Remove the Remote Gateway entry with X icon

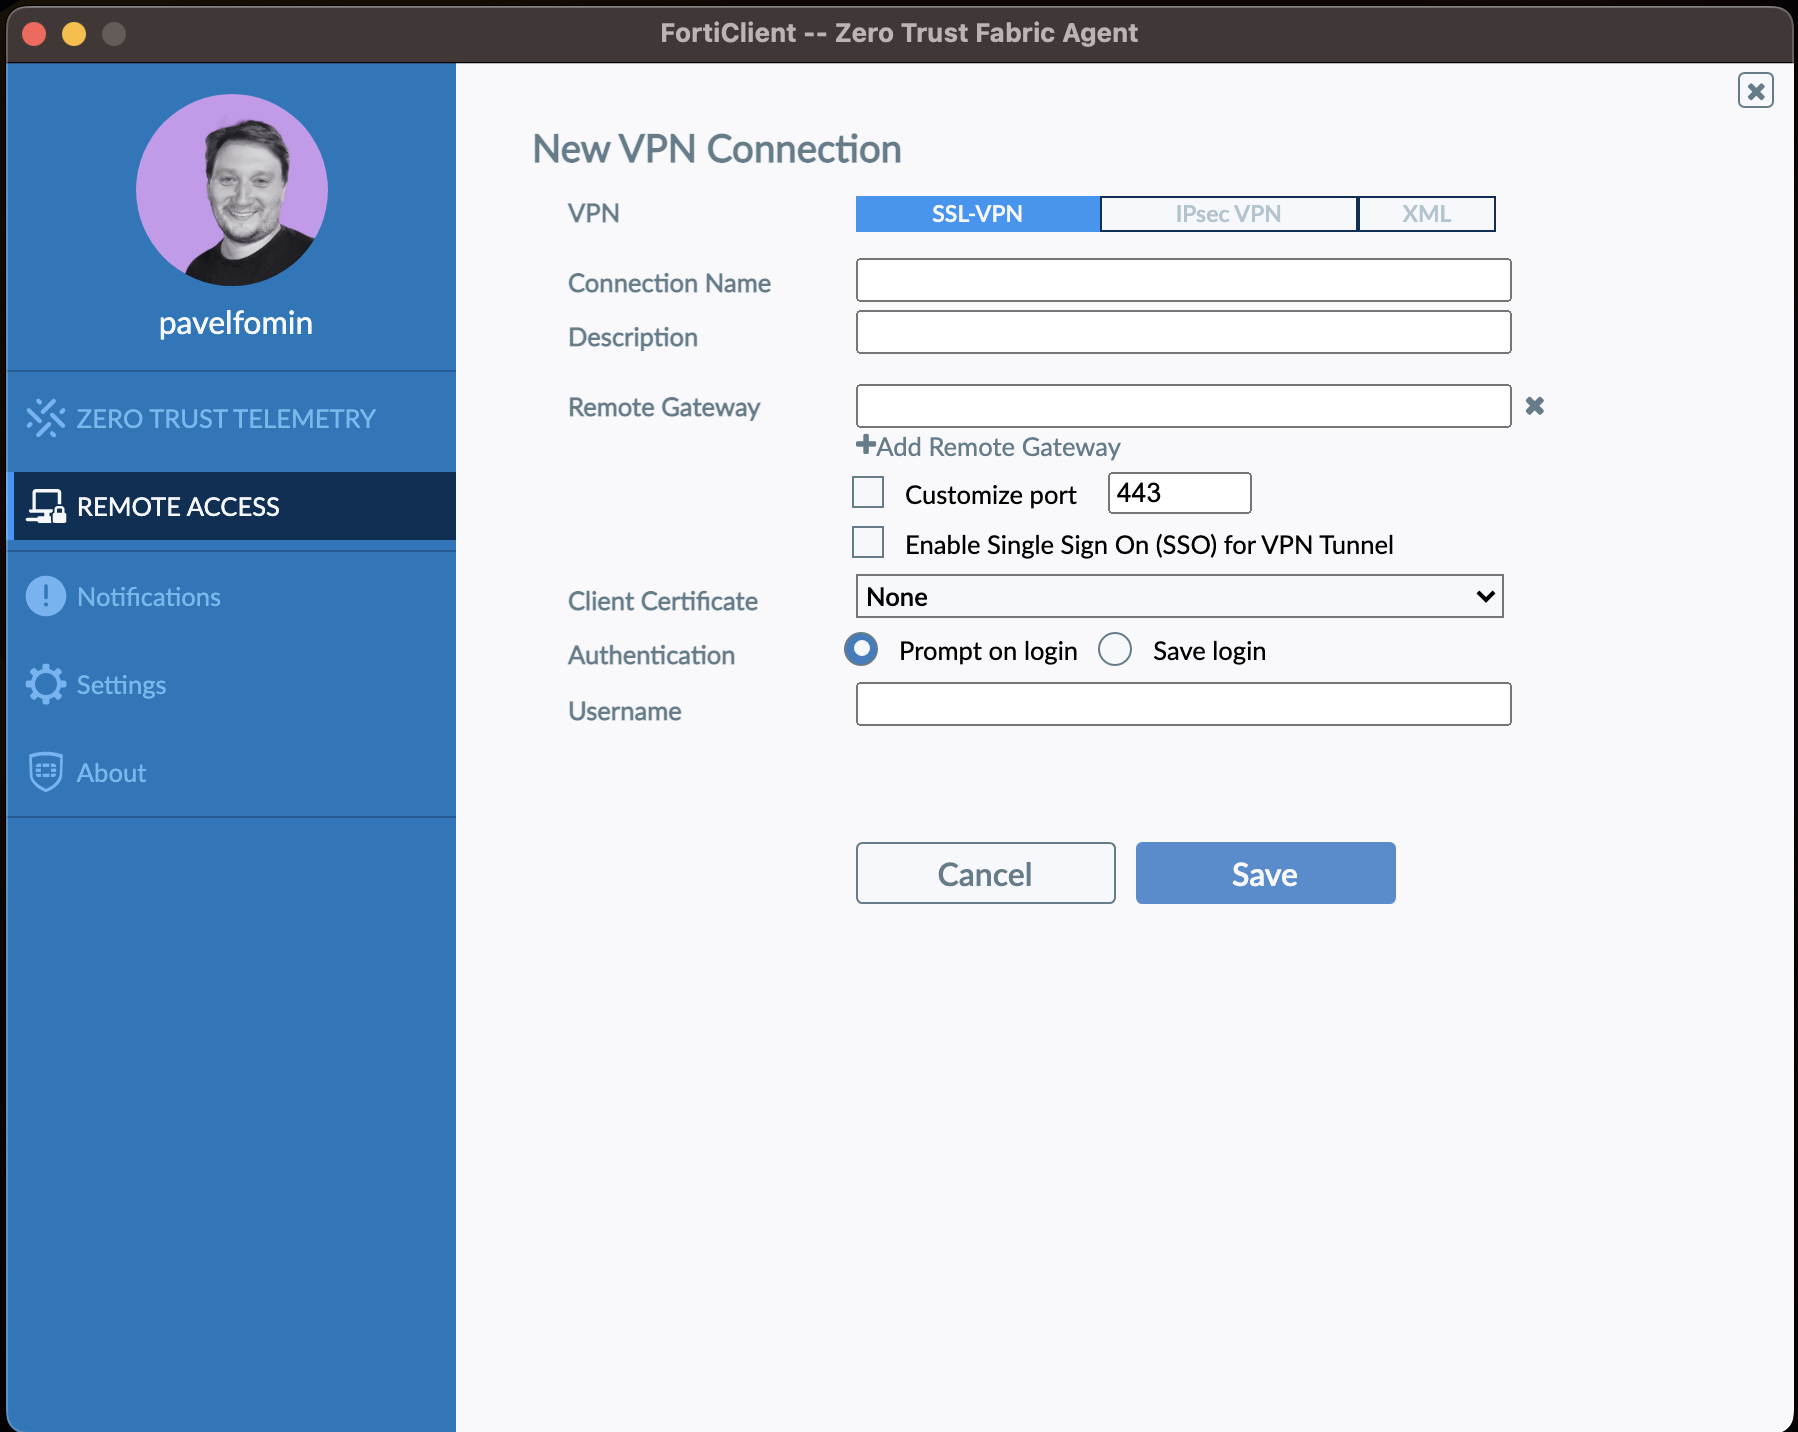[x=1534, y=406]
